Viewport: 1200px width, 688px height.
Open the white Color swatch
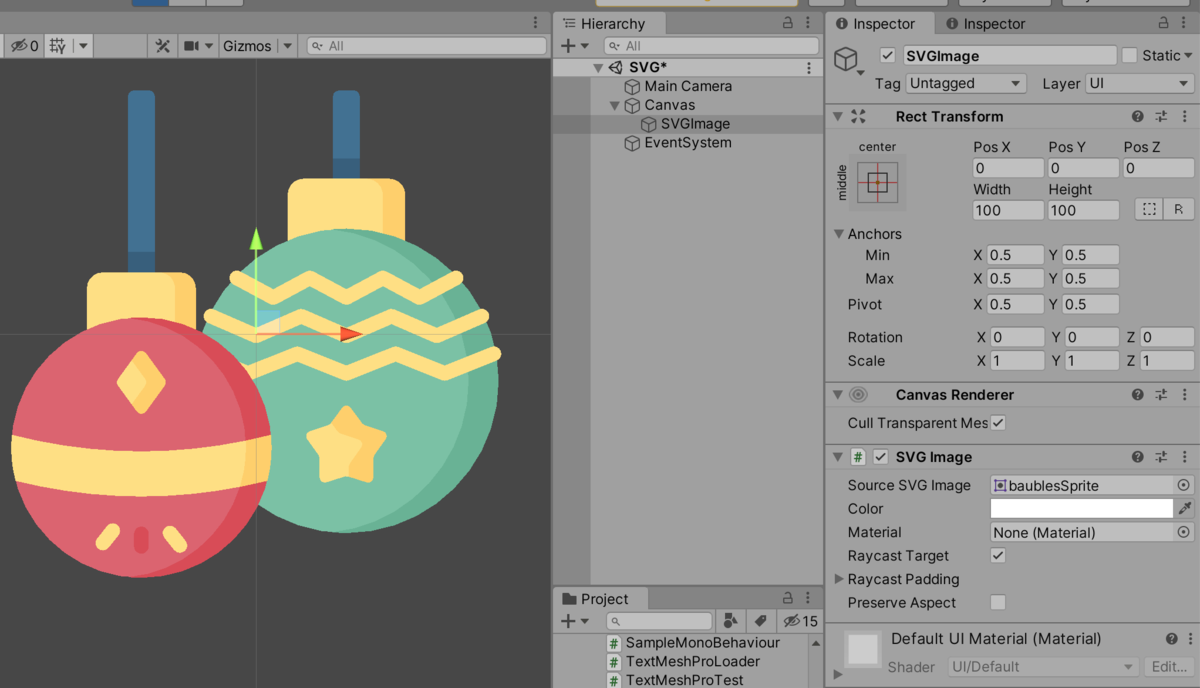[1081, 509]
